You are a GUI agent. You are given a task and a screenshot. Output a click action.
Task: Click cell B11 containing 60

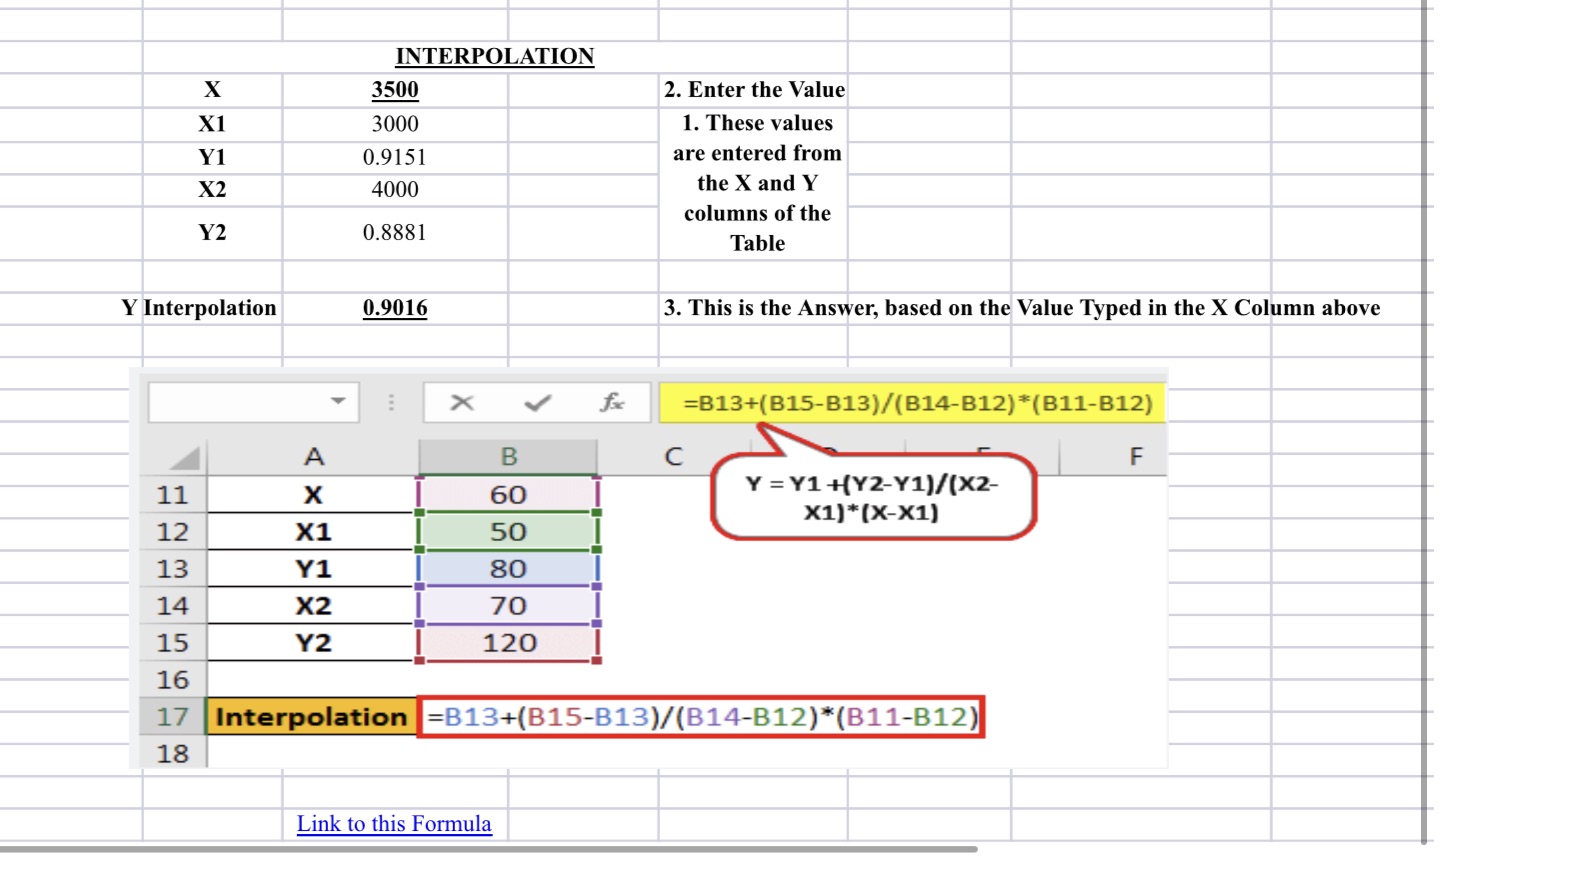pos(508,495)
